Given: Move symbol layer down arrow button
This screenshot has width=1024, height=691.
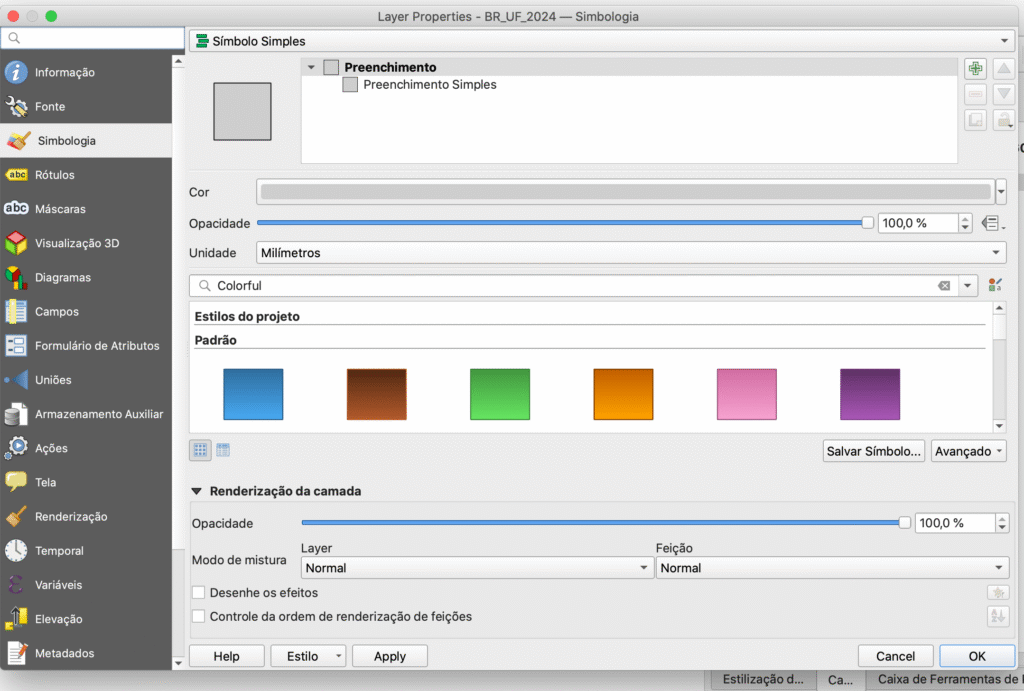Looking at the screenshot, I should coord(1004,94).
